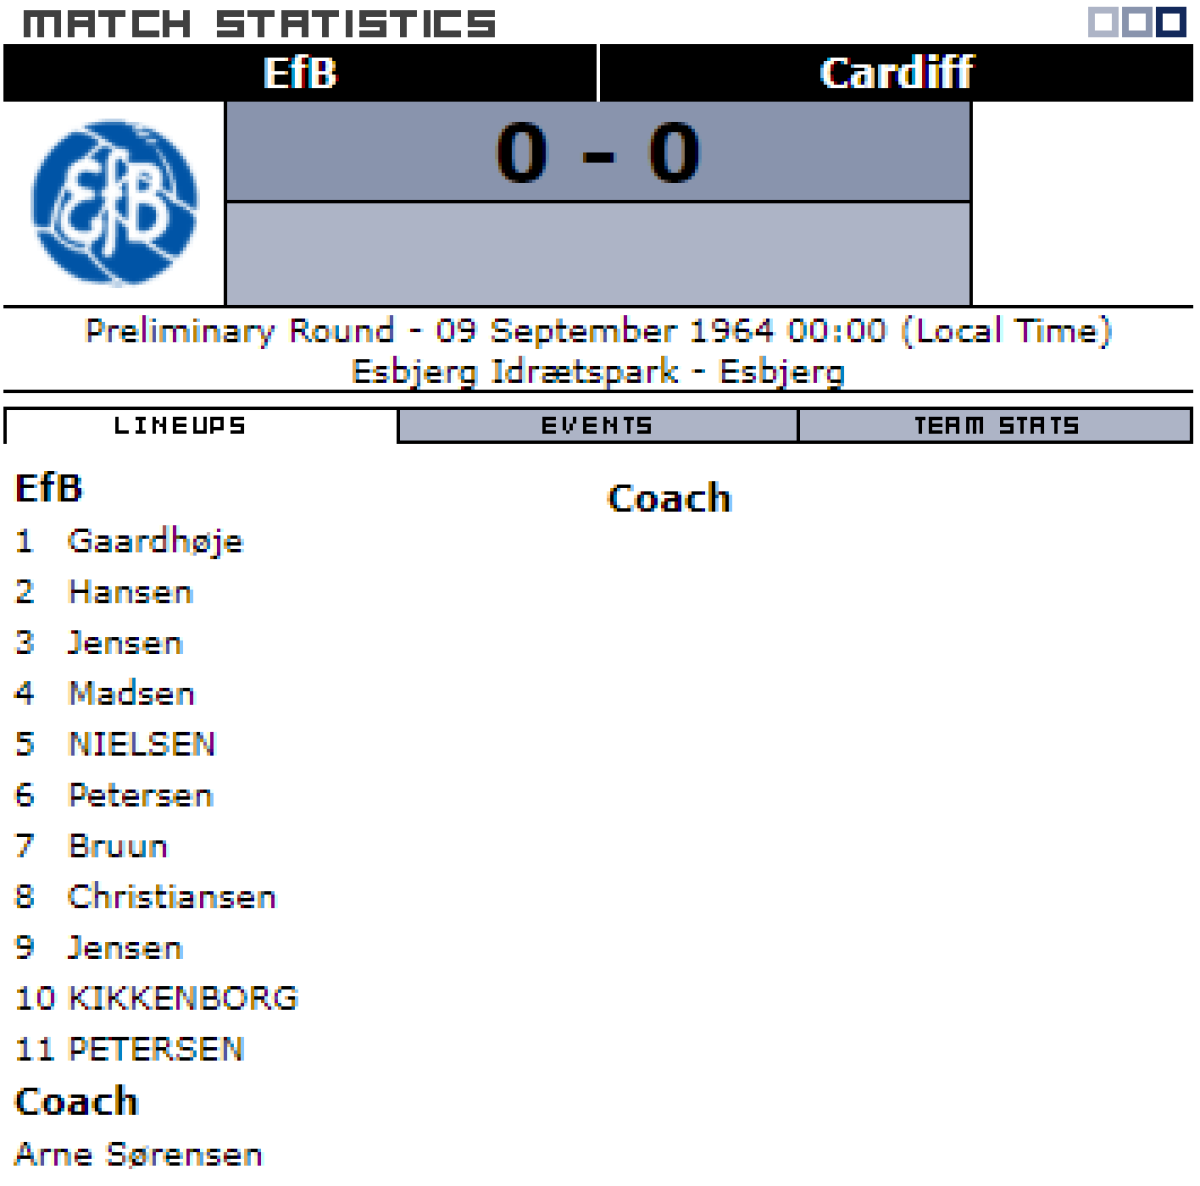Click the middle square icon at top right
Screen dimensions: 1200x1186
pos(1137,22)
